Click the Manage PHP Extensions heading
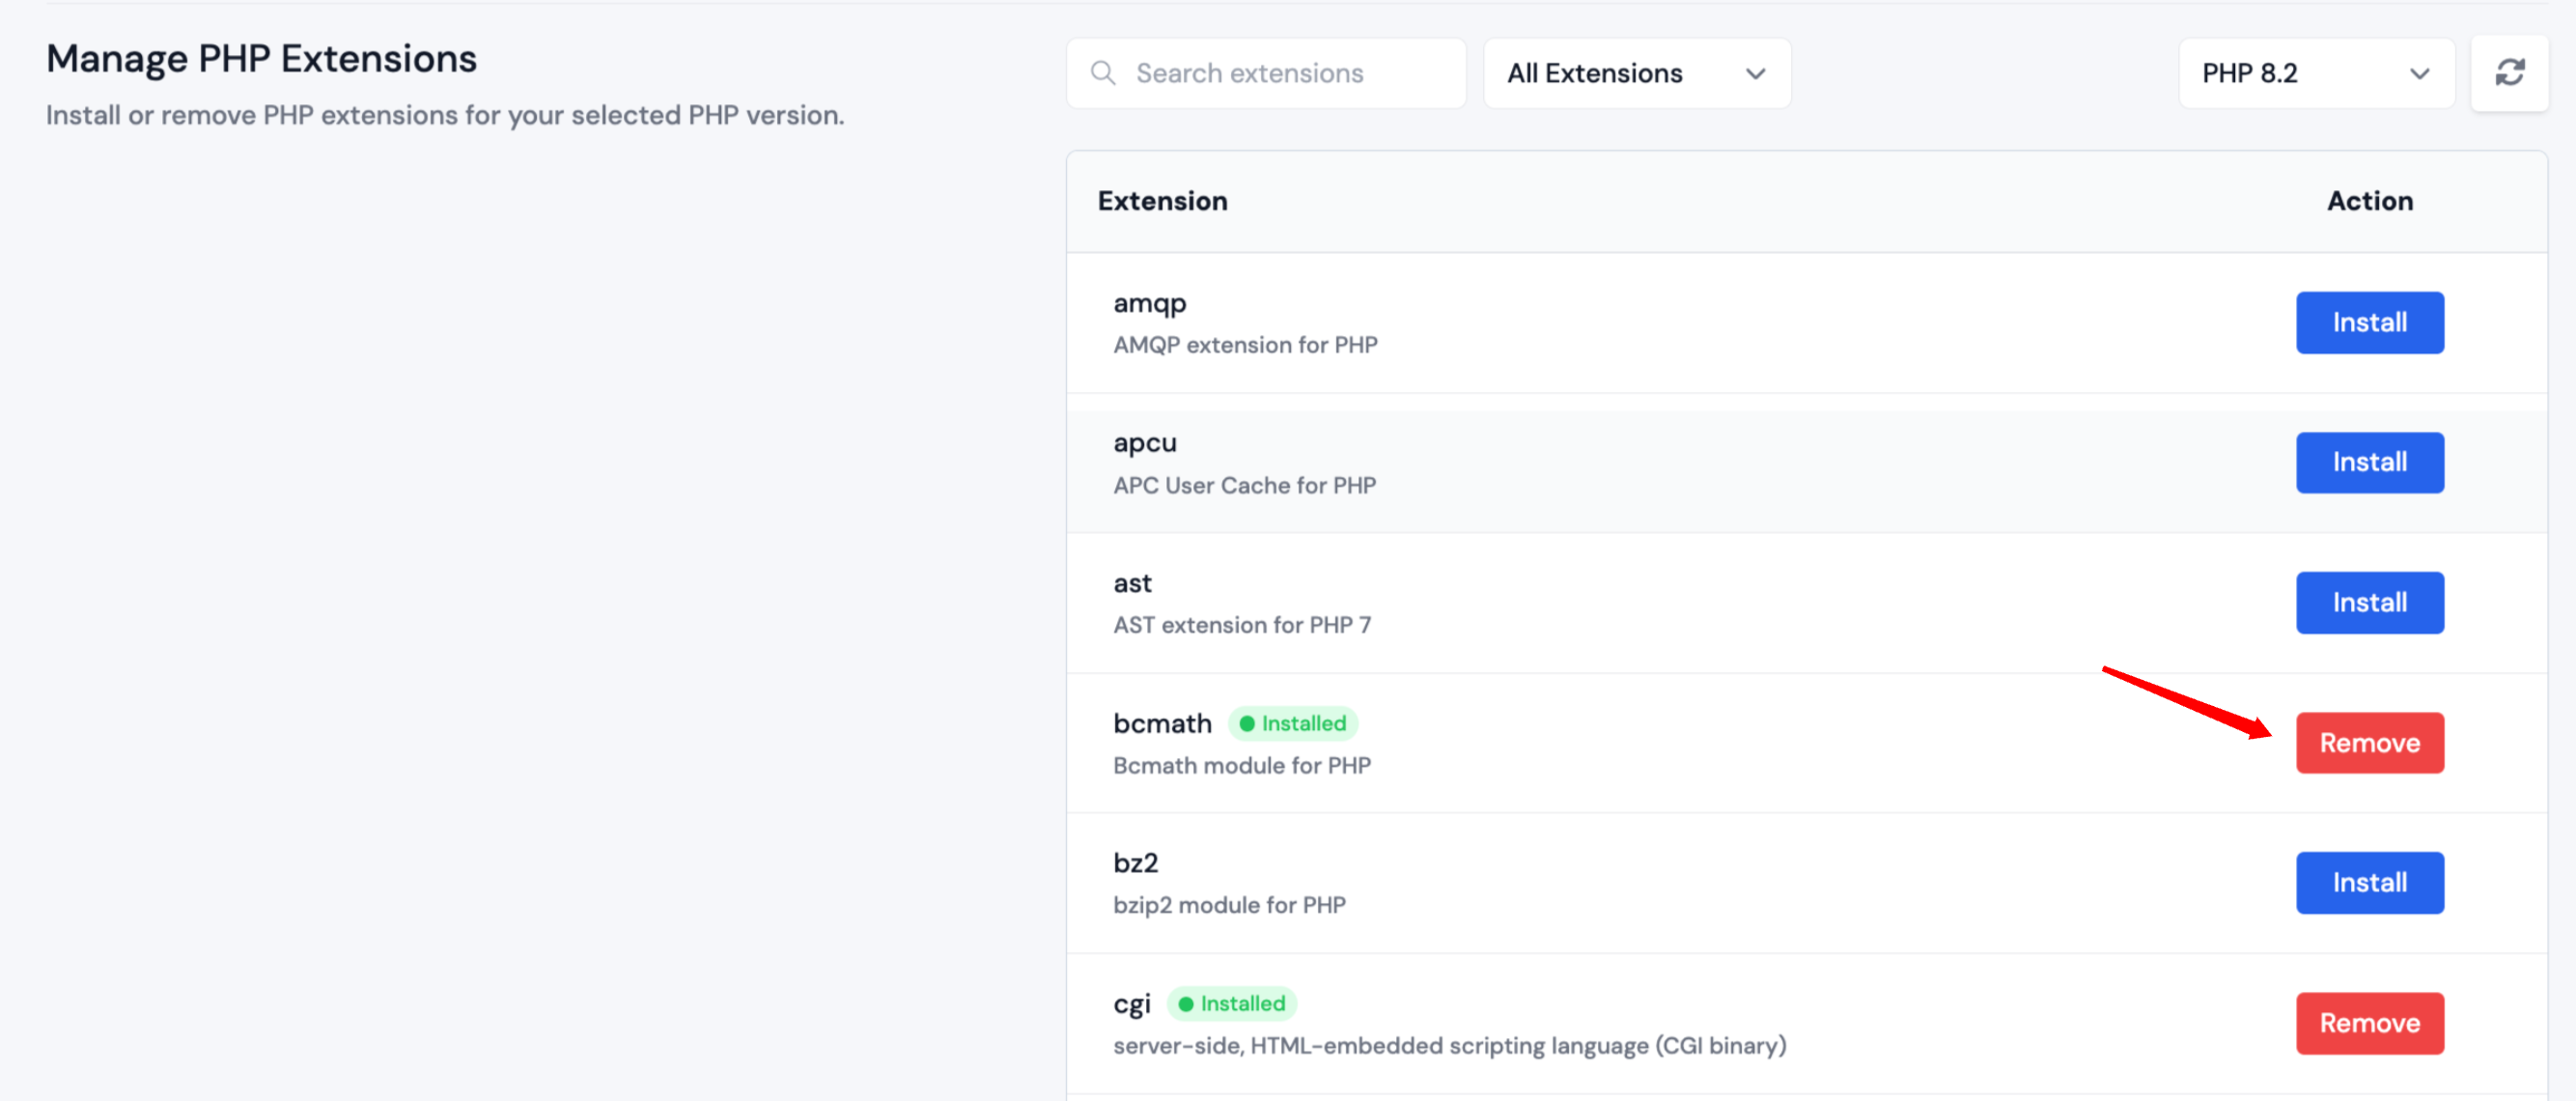The image size is (2576, 1101). [262, 58]
